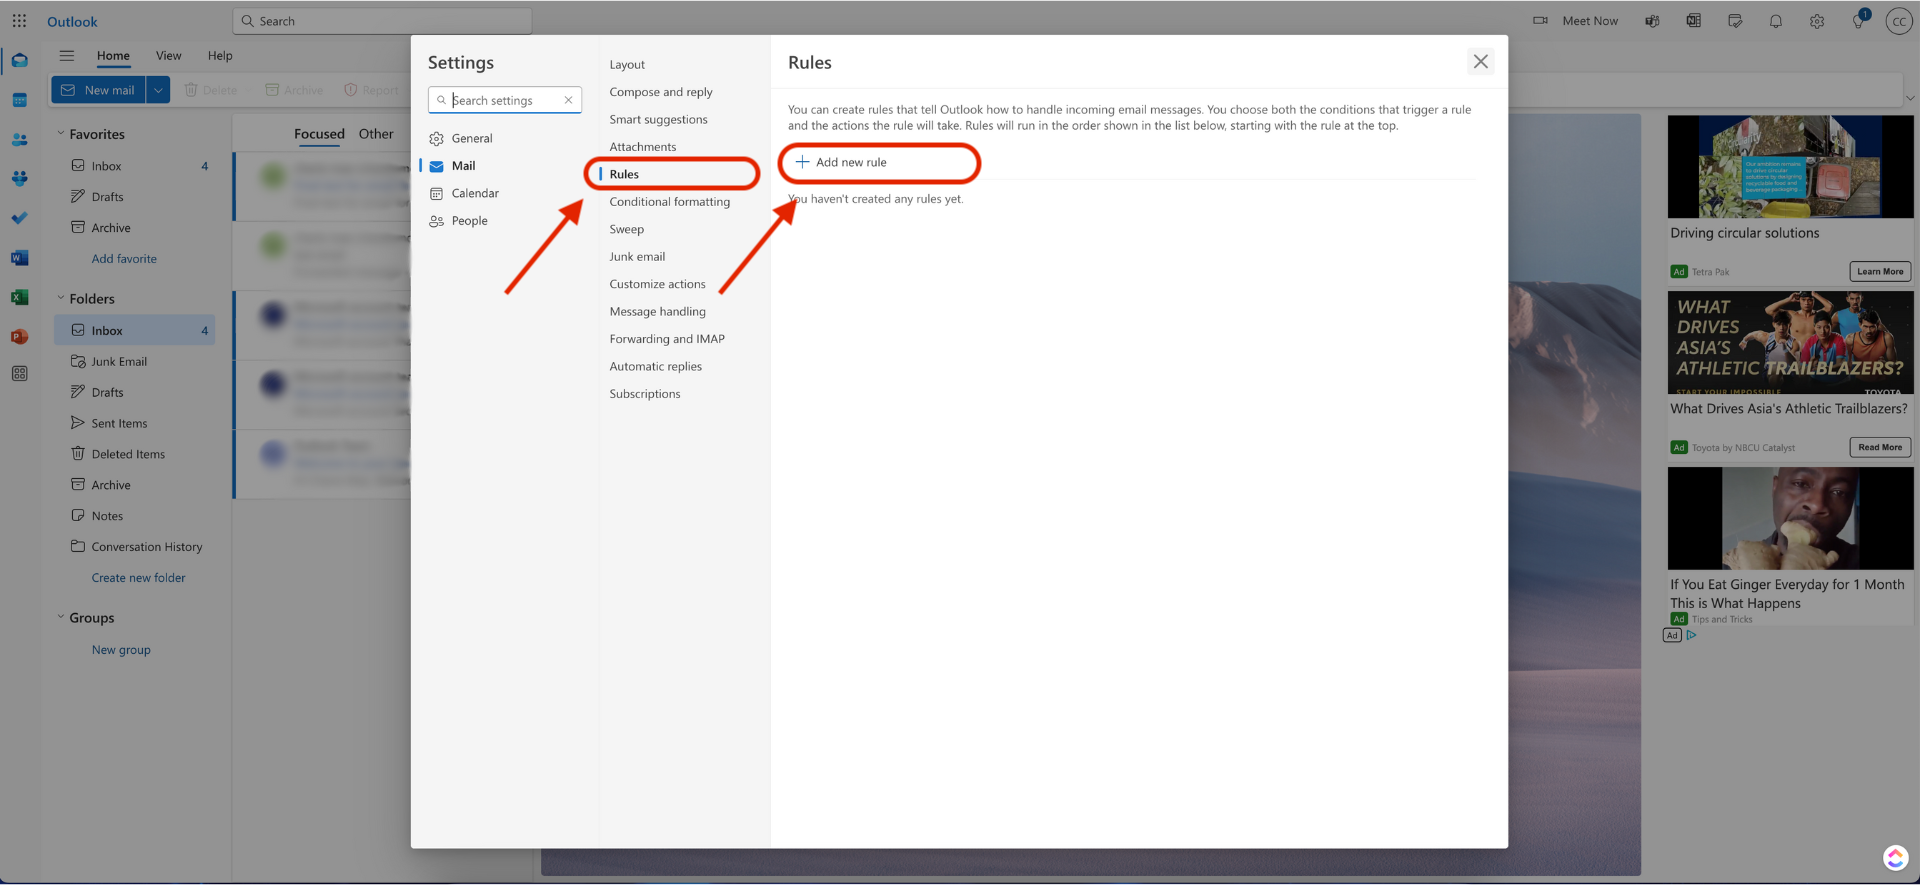Open the Help ribbon tab
Viewport: 1920px width, 885px height.
(220, 56)
